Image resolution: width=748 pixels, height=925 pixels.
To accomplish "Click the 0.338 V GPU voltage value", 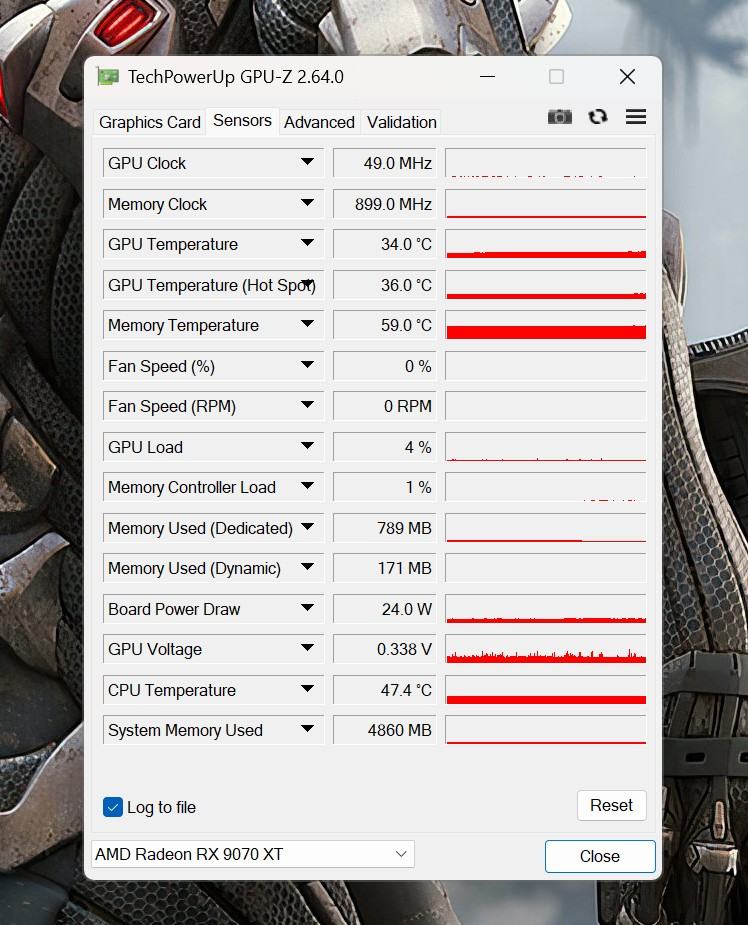I will [385, 650].
